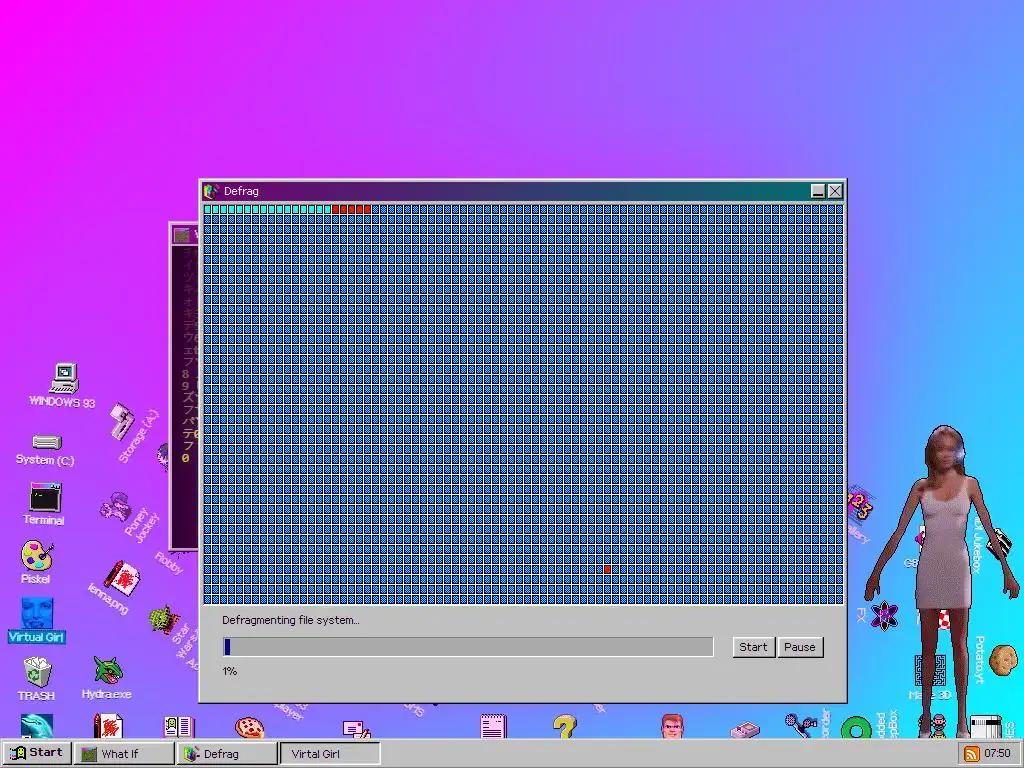Switch to Virtal Girl taskbar item
Image resolution: width=1024 pixels, height=768 pixels.
click(x=330, y=754)
